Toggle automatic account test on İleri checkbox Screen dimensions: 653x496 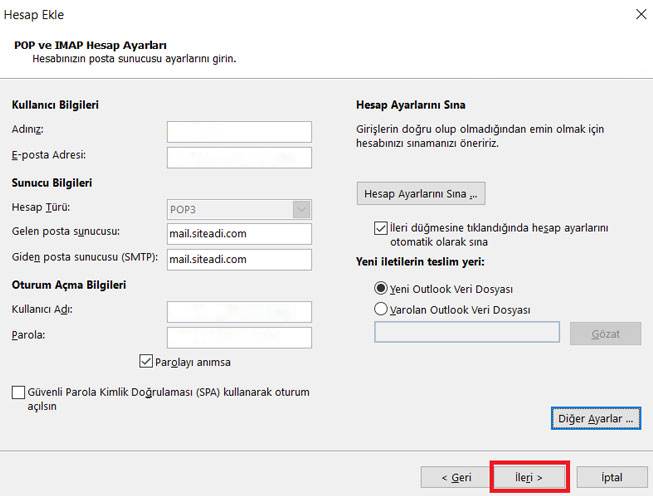[x=381, y=228]
